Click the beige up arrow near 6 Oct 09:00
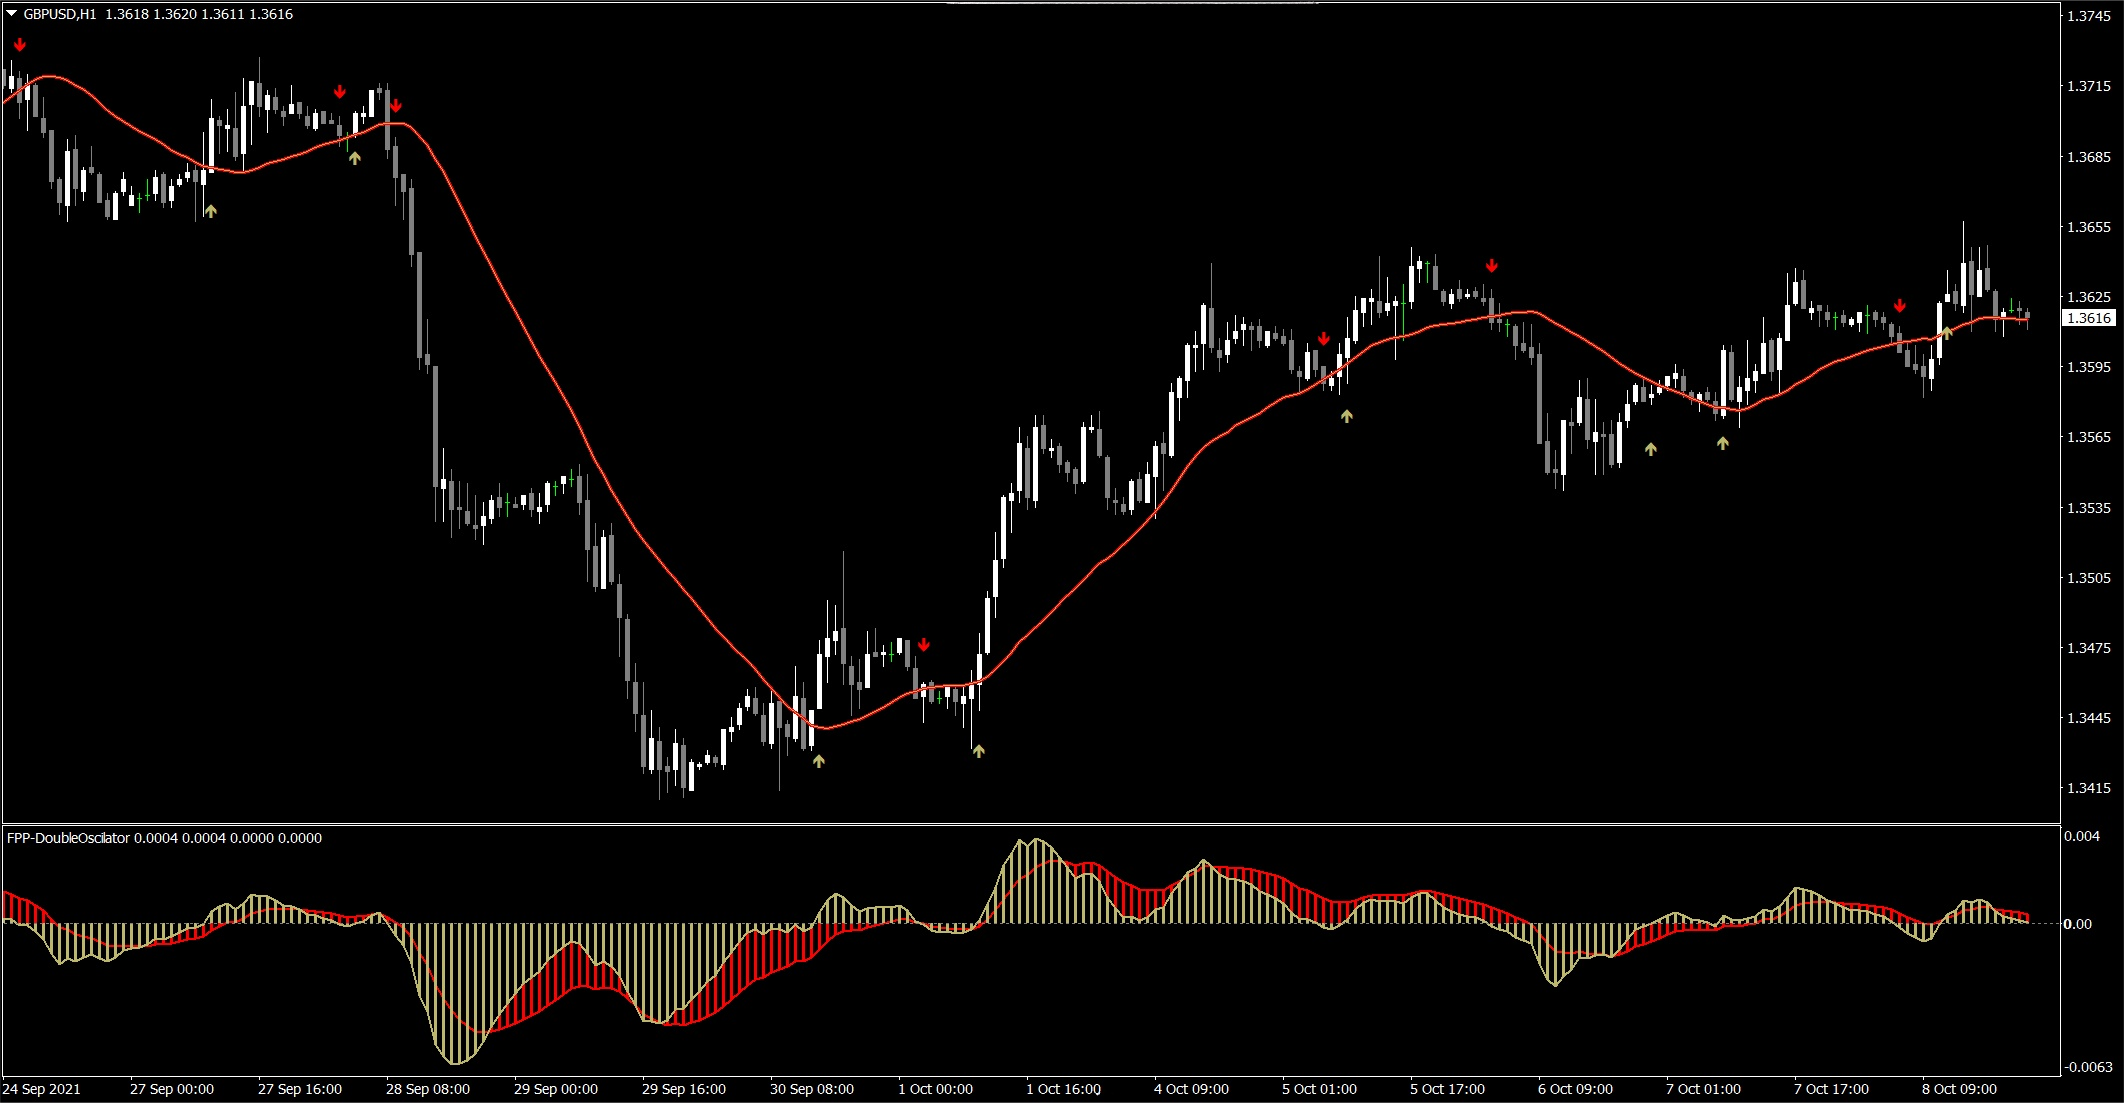Viewport: 2124px width, 1103px height. [x=1651, y=449]
